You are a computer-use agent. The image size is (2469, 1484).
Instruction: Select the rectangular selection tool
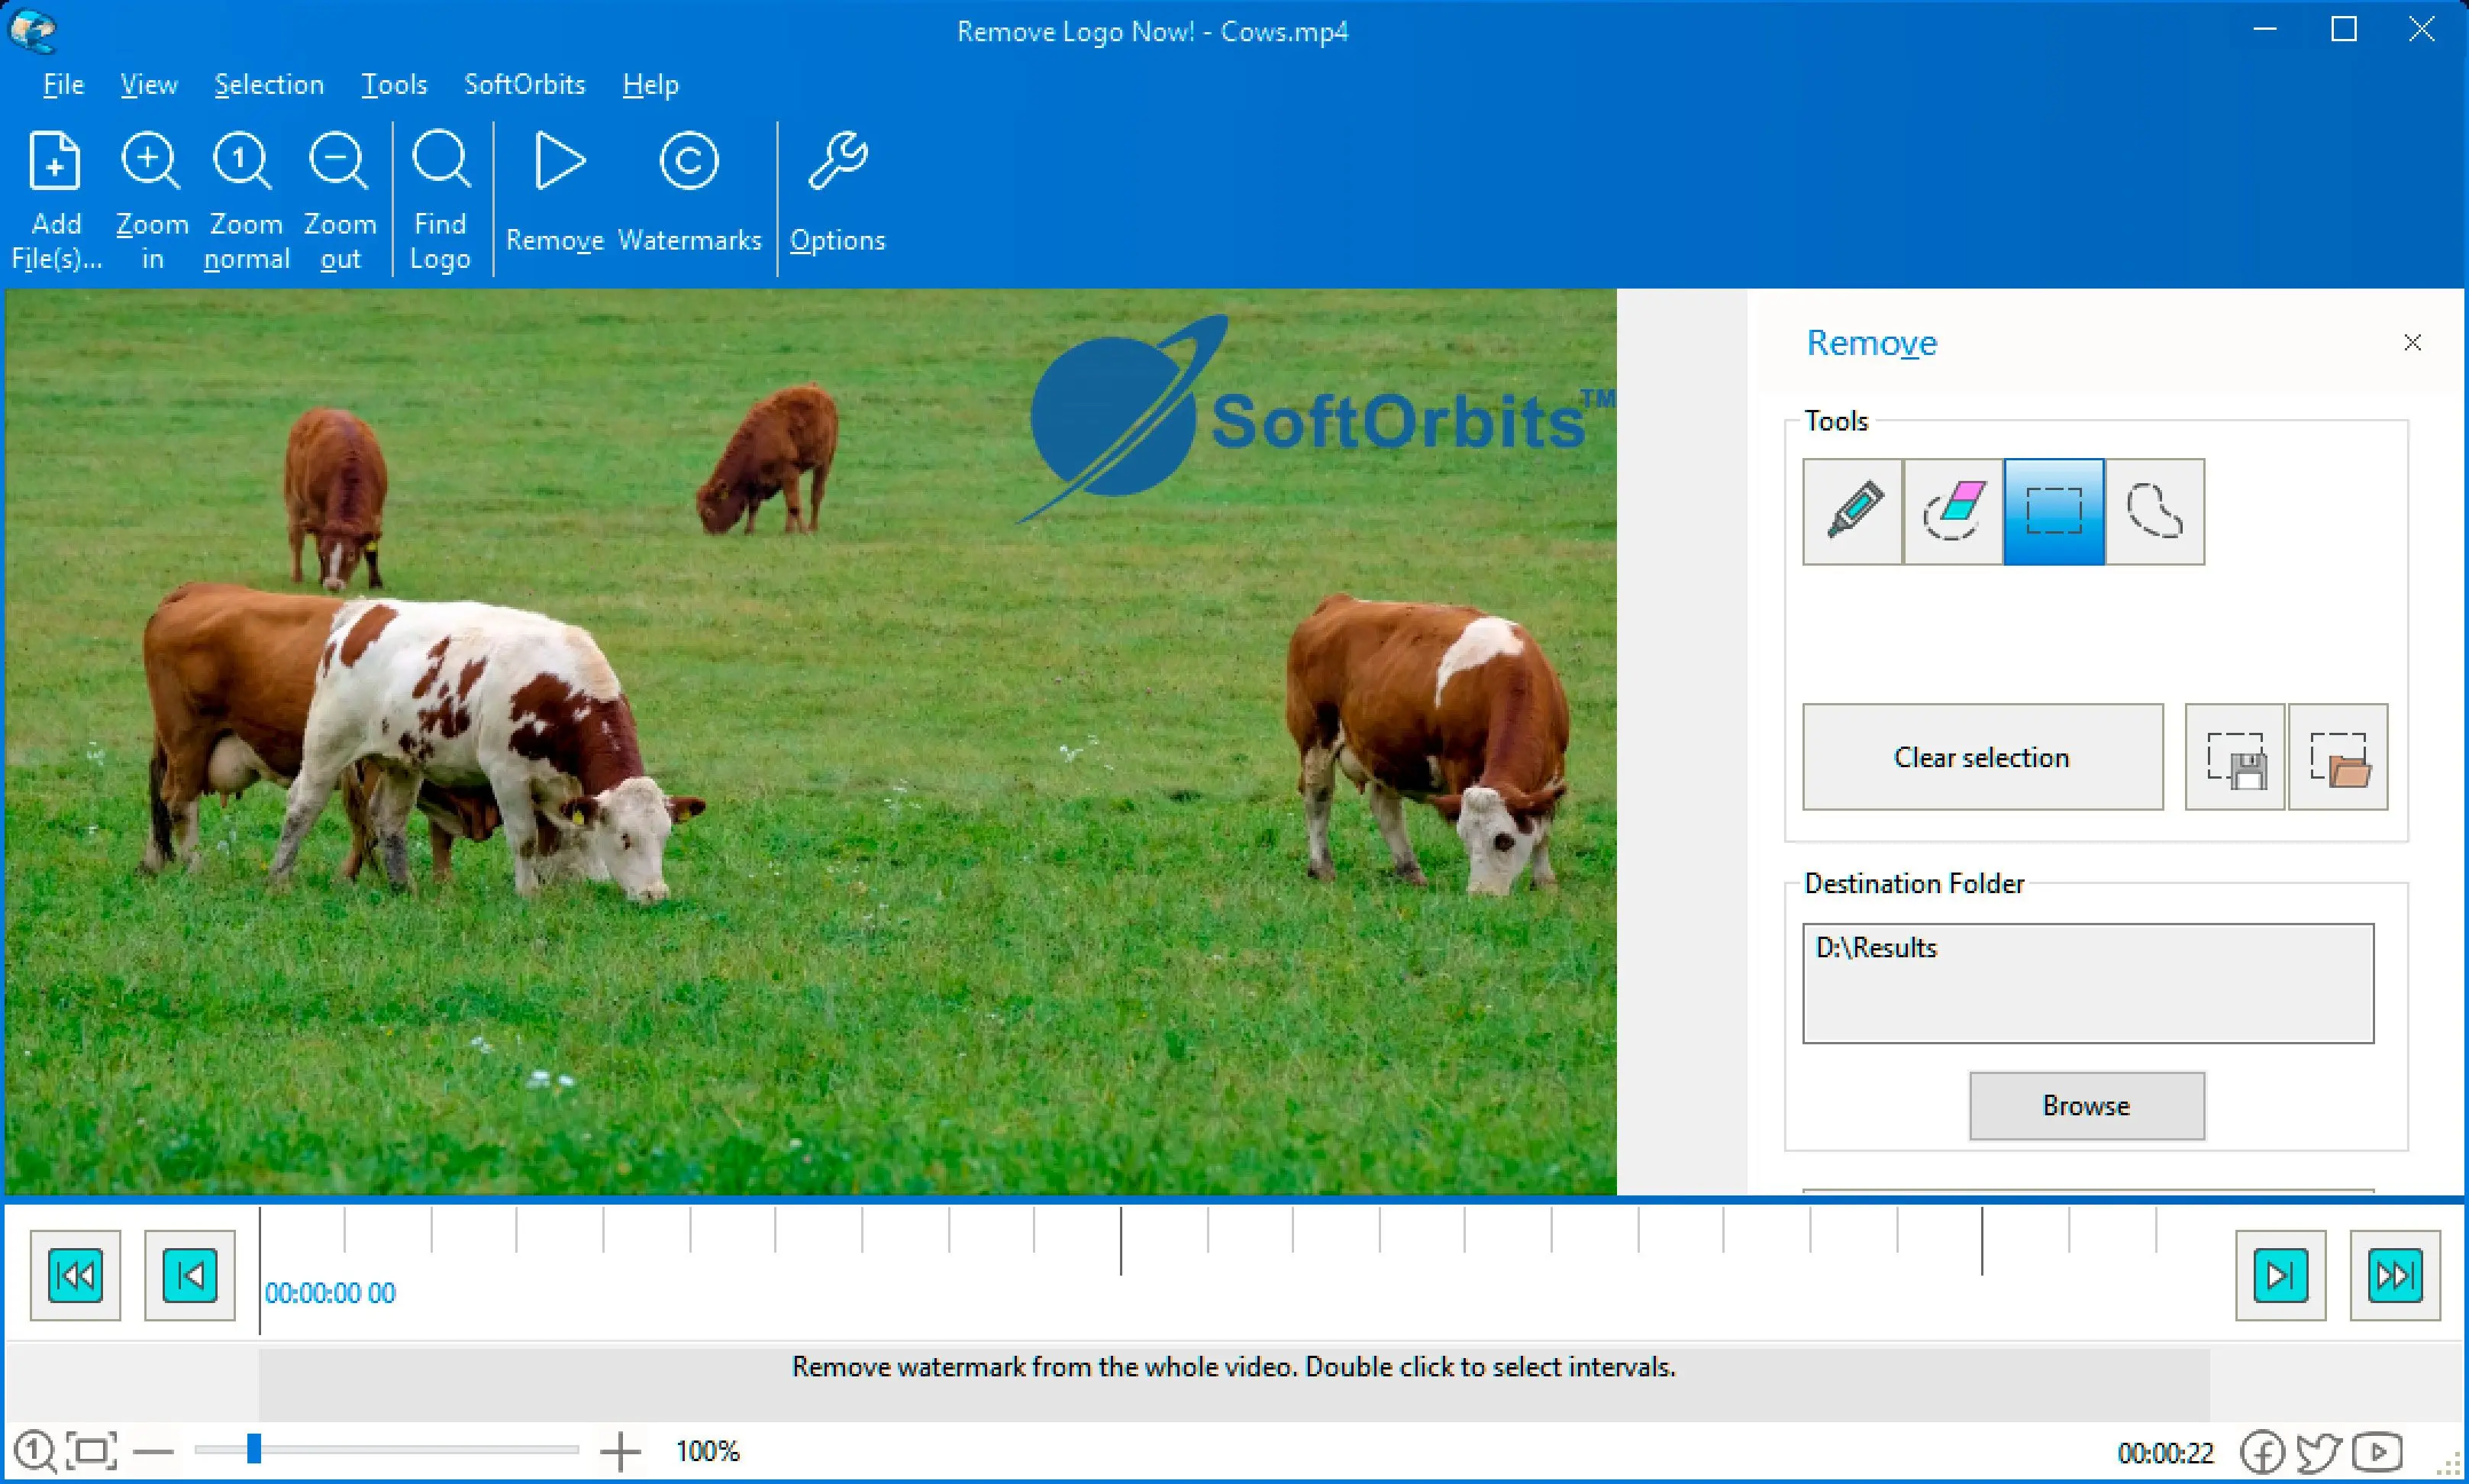click(2054, 512)
